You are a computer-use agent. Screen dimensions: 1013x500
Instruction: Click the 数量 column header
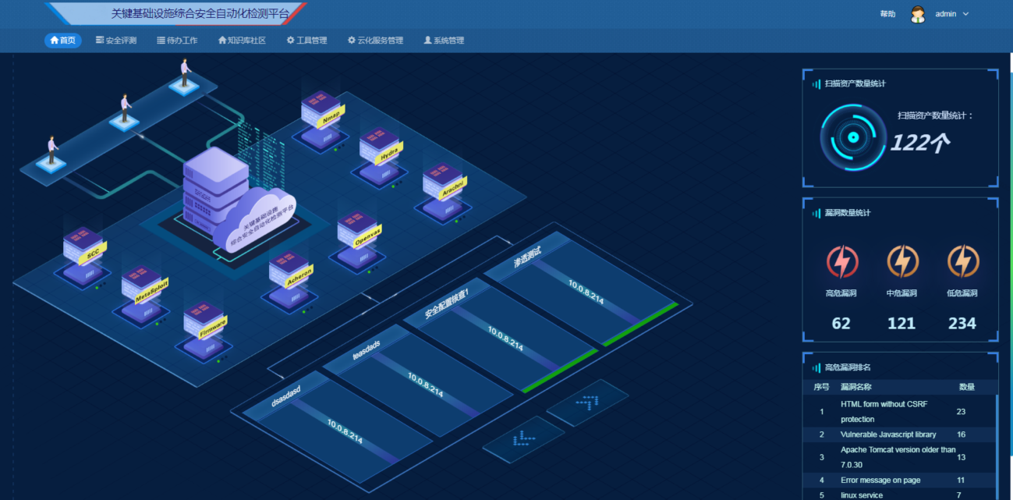(x=966, y=387)
